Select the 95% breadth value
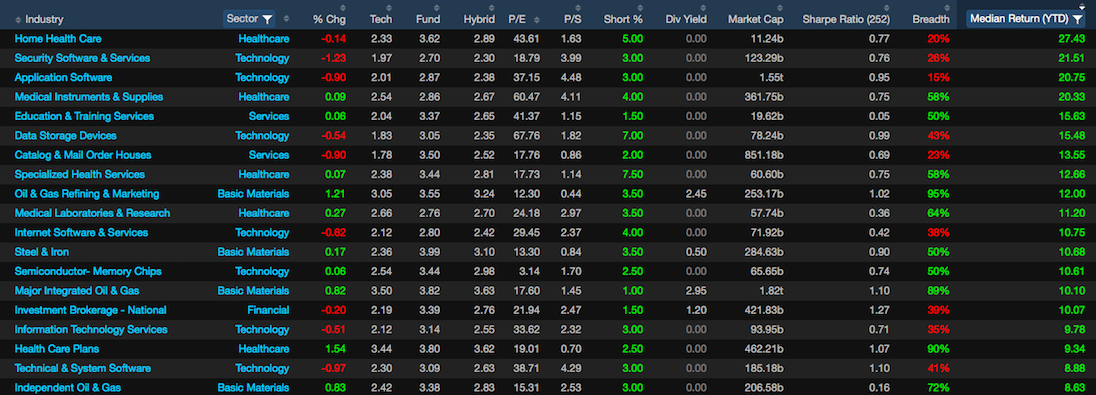This screenshot has height=395, width=1096. 939,194
